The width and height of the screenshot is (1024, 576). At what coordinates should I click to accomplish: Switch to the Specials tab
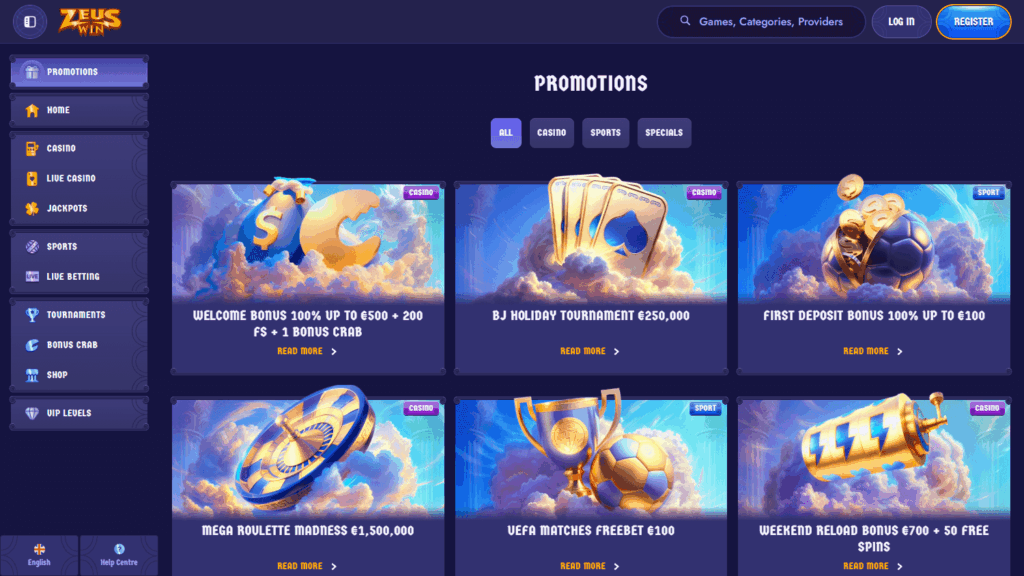[664, 133]
